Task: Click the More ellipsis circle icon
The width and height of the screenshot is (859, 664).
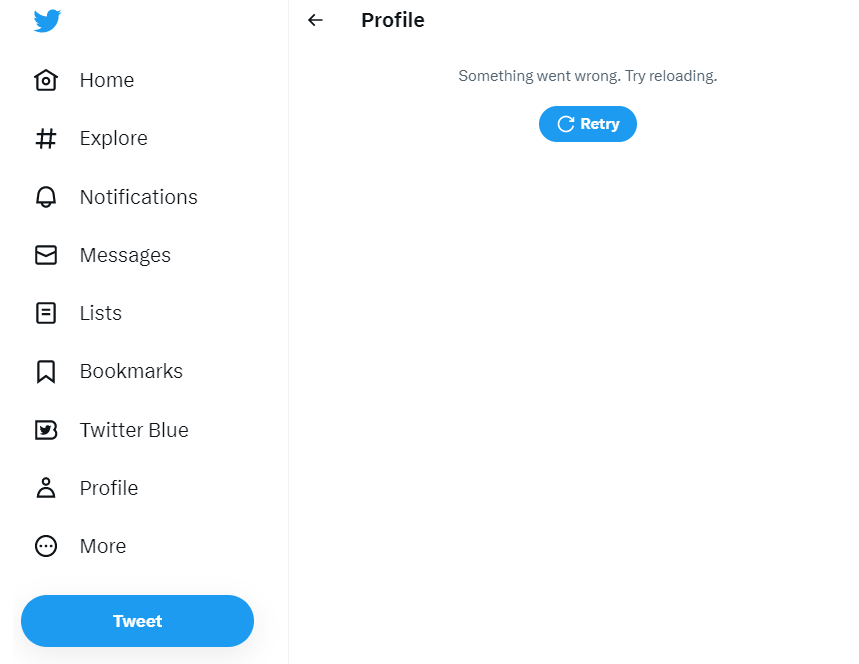Action: point(46,546)
